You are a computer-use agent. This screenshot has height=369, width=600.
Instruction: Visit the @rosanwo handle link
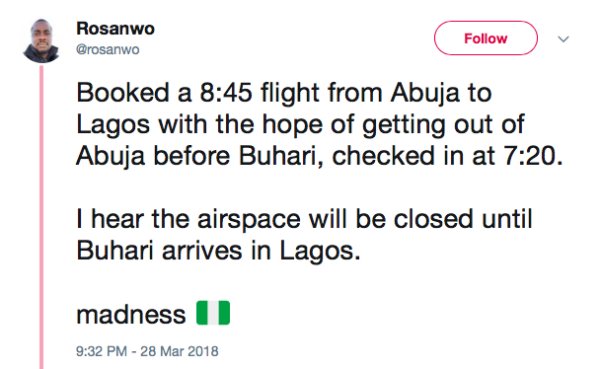coord(108,49)
